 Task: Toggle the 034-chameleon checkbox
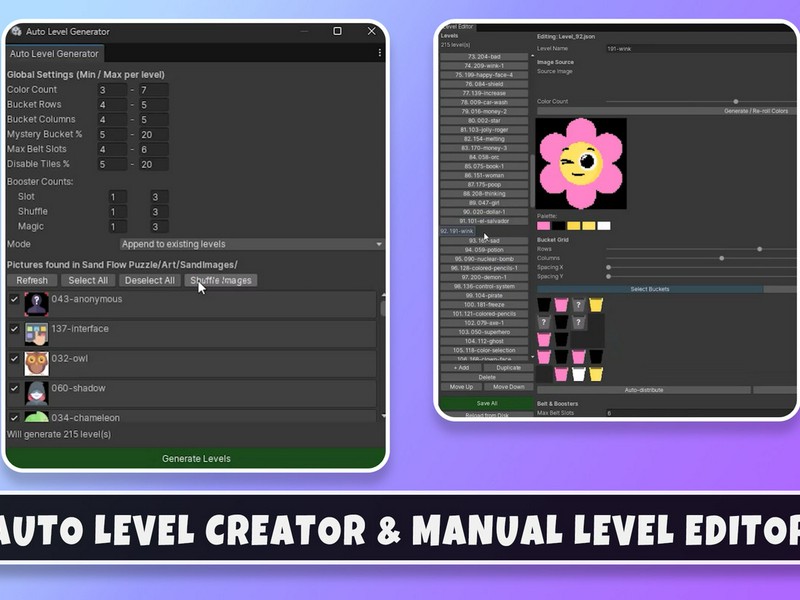[14, 417]
